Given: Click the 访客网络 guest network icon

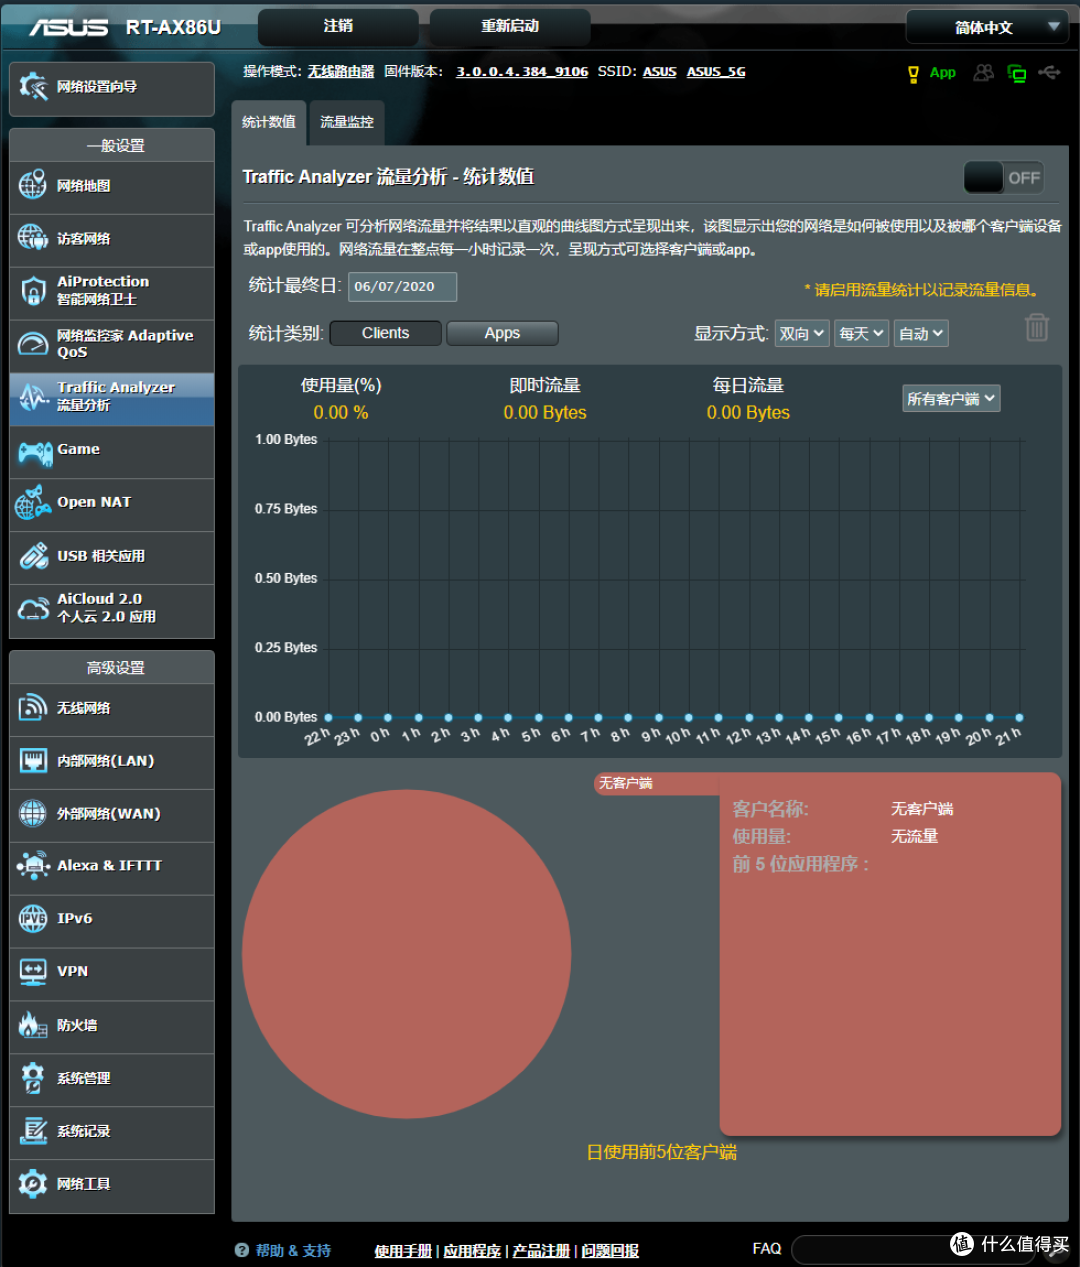Looking at the screenshot, I should tap(33, 238).
